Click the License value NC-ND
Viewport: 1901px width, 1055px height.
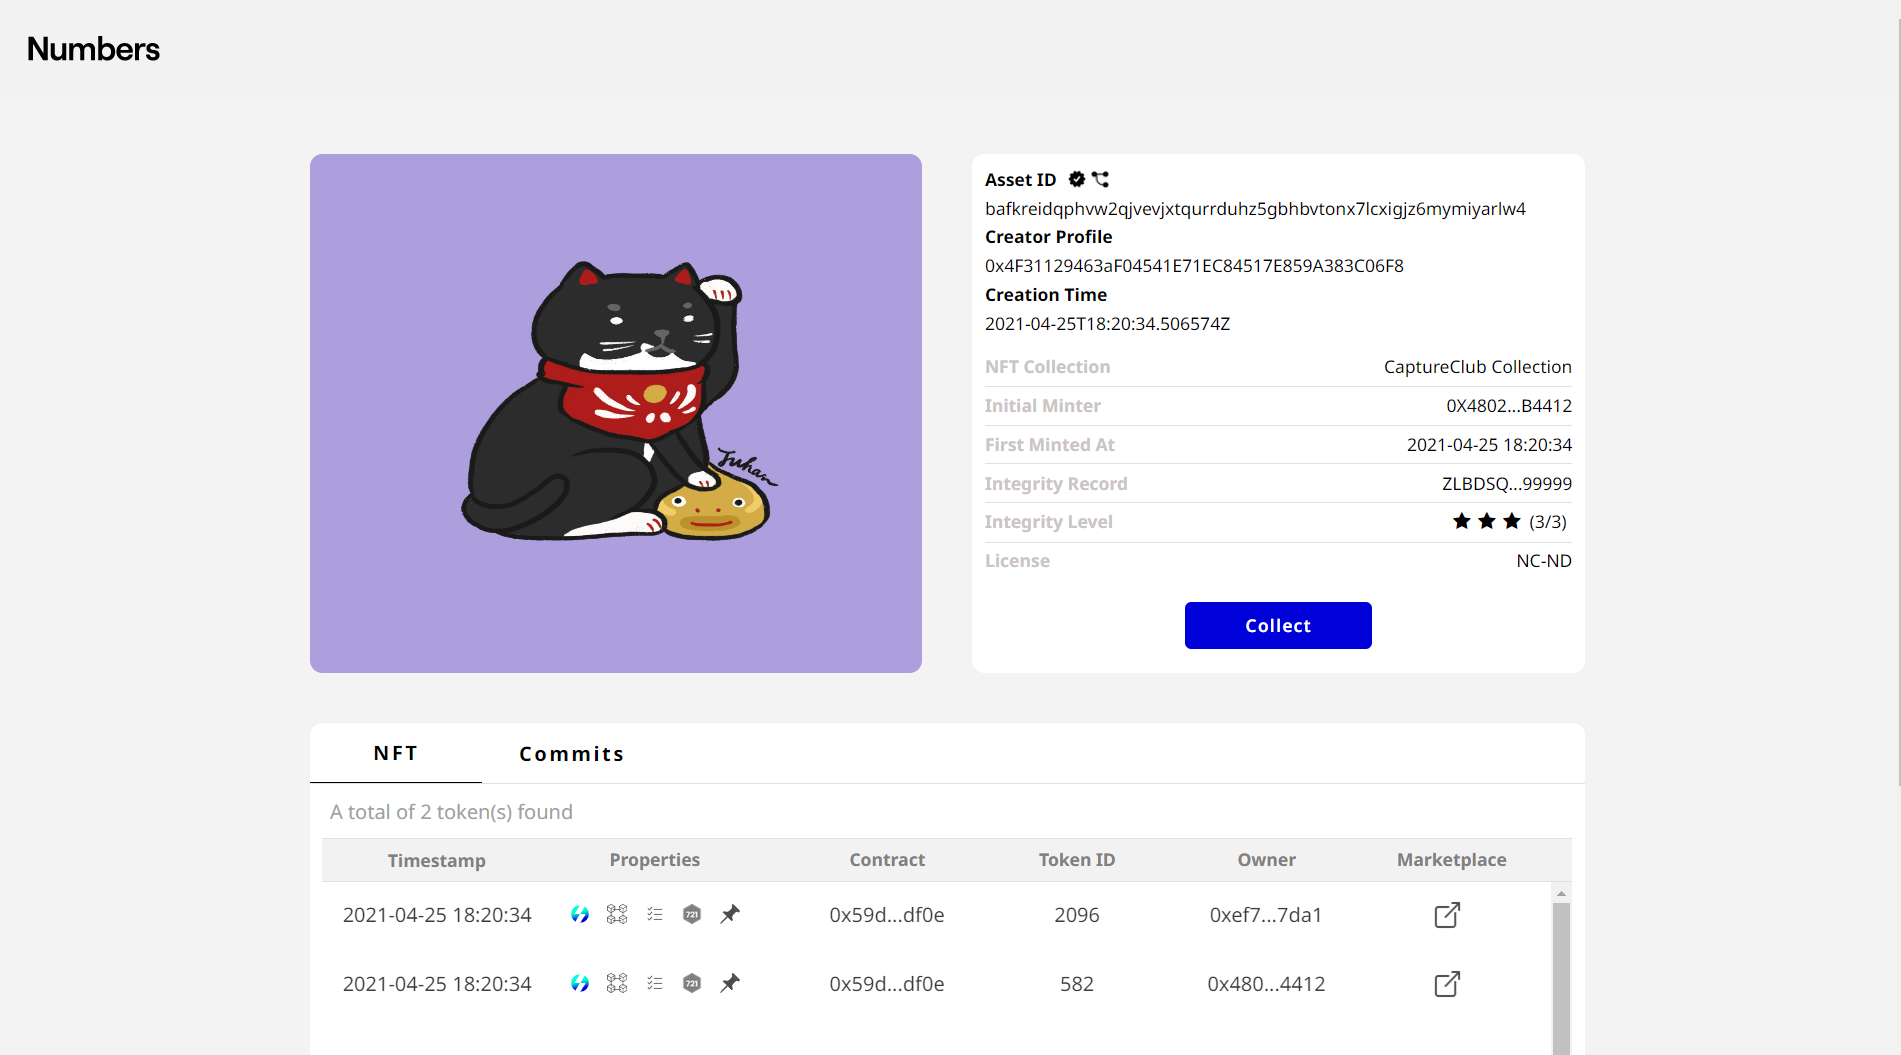click(x=1544, y=561)
